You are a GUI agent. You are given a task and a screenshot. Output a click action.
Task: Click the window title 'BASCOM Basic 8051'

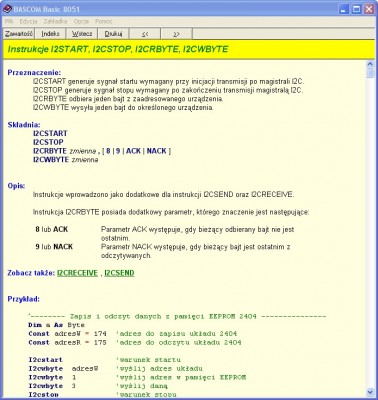pos(47,9)
